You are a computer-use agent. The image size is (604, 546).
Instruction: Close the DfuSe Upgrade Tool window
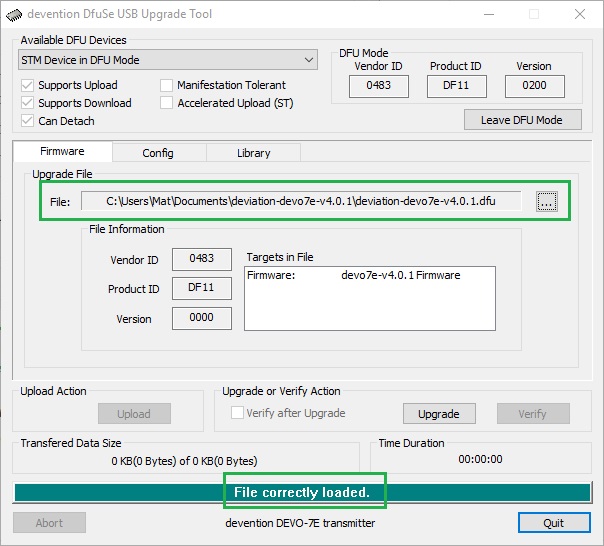pyautogui.click(x=579, y=14)
